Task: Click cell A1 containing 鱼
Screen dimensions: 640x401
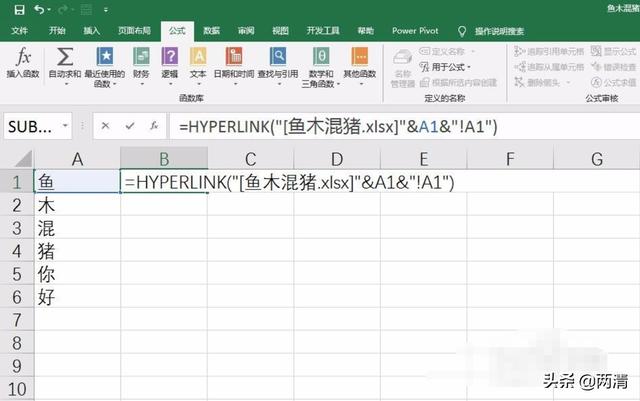Action: (x=78, y=182)
